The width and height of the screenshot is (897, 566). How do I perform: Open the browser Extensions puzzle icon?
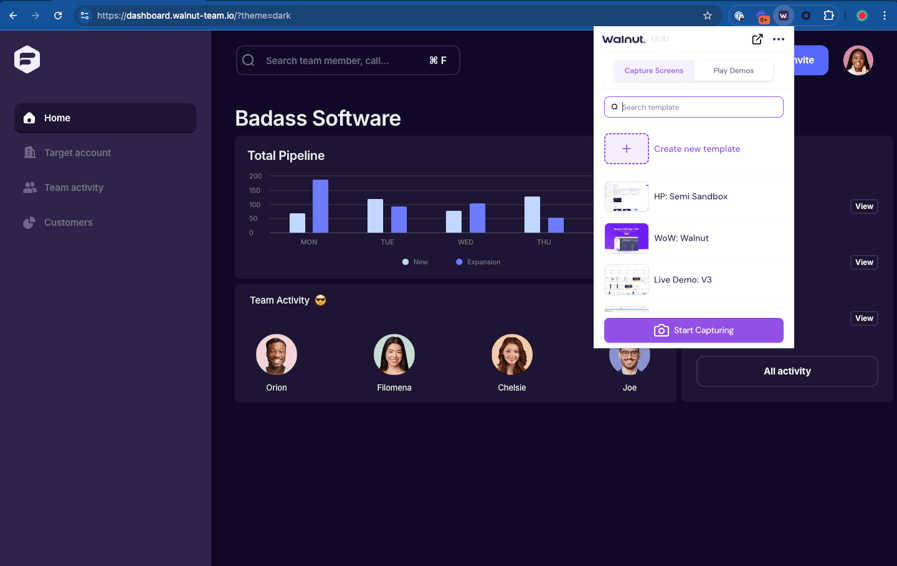tap(828, 15)
